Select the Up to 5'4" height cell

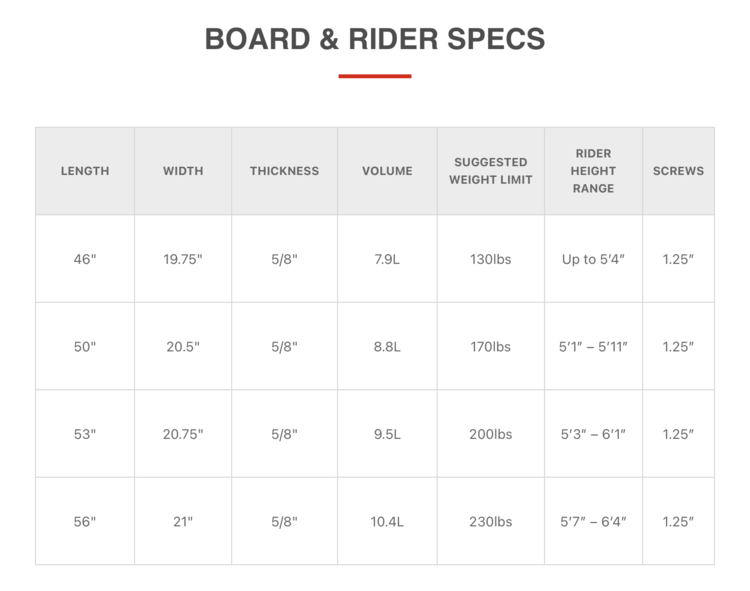[593, 259]
